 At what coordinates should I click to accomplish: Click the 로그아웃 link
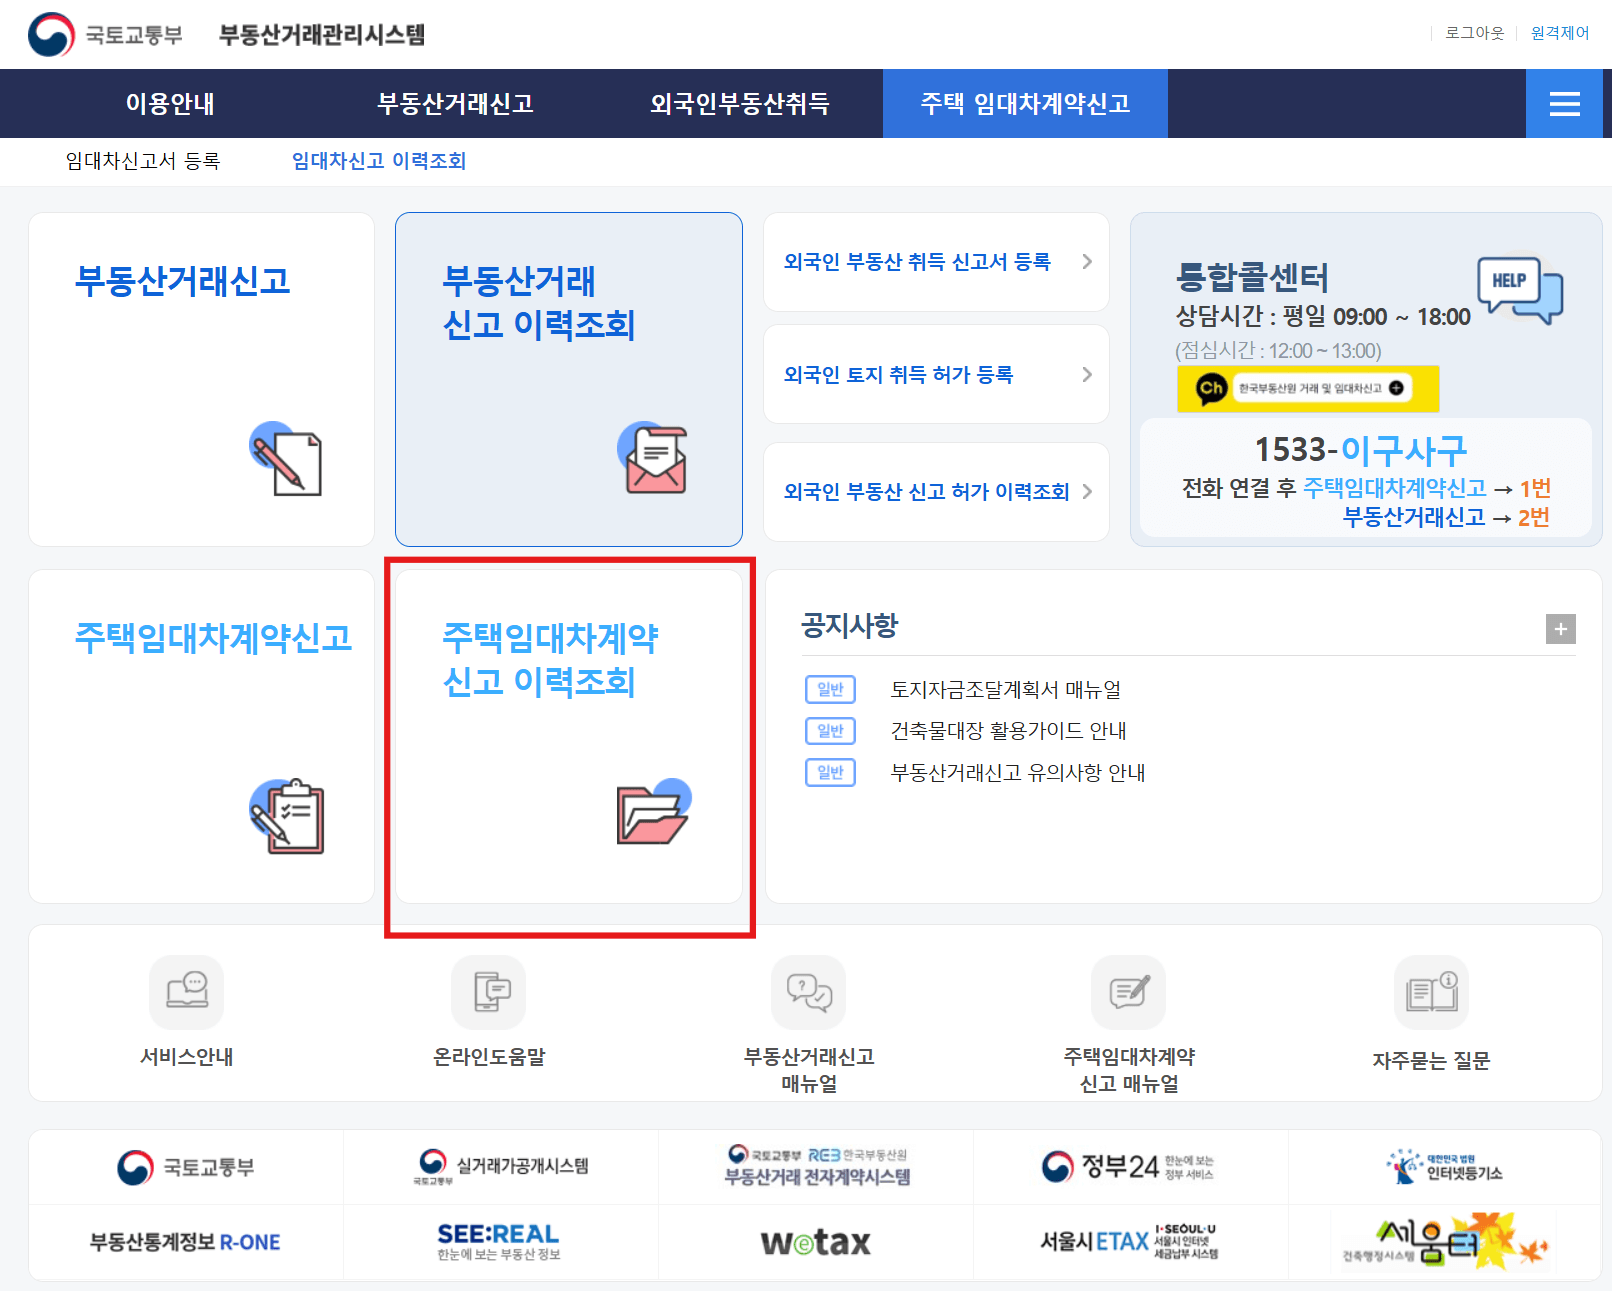1474,33
